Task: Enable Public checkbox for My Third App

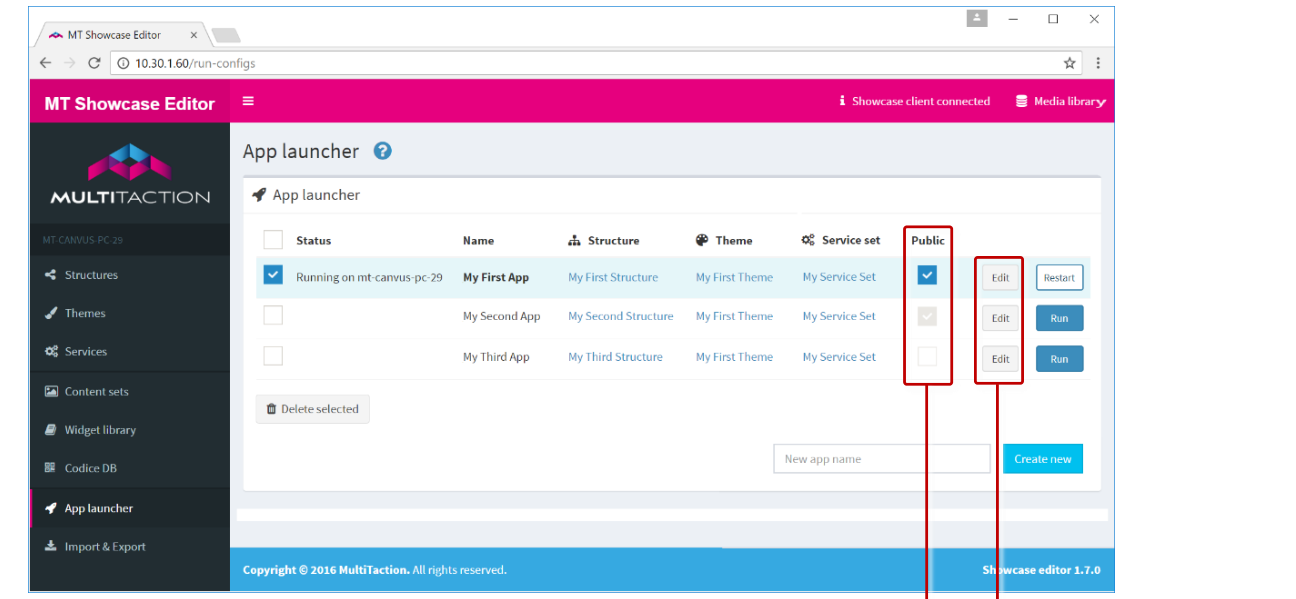Action: point(927,356)
